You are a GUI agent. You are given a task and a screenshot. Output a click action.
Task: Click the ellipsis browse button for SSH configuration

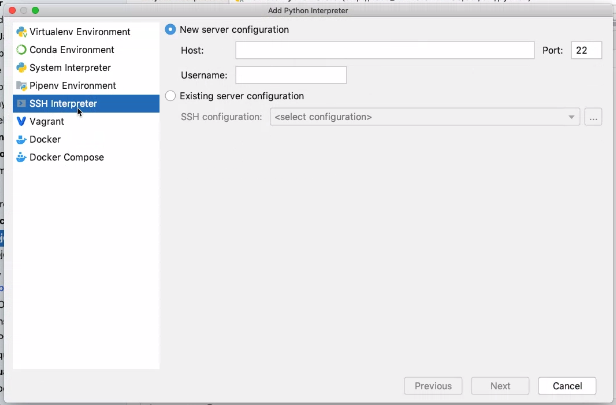[593, 117]
